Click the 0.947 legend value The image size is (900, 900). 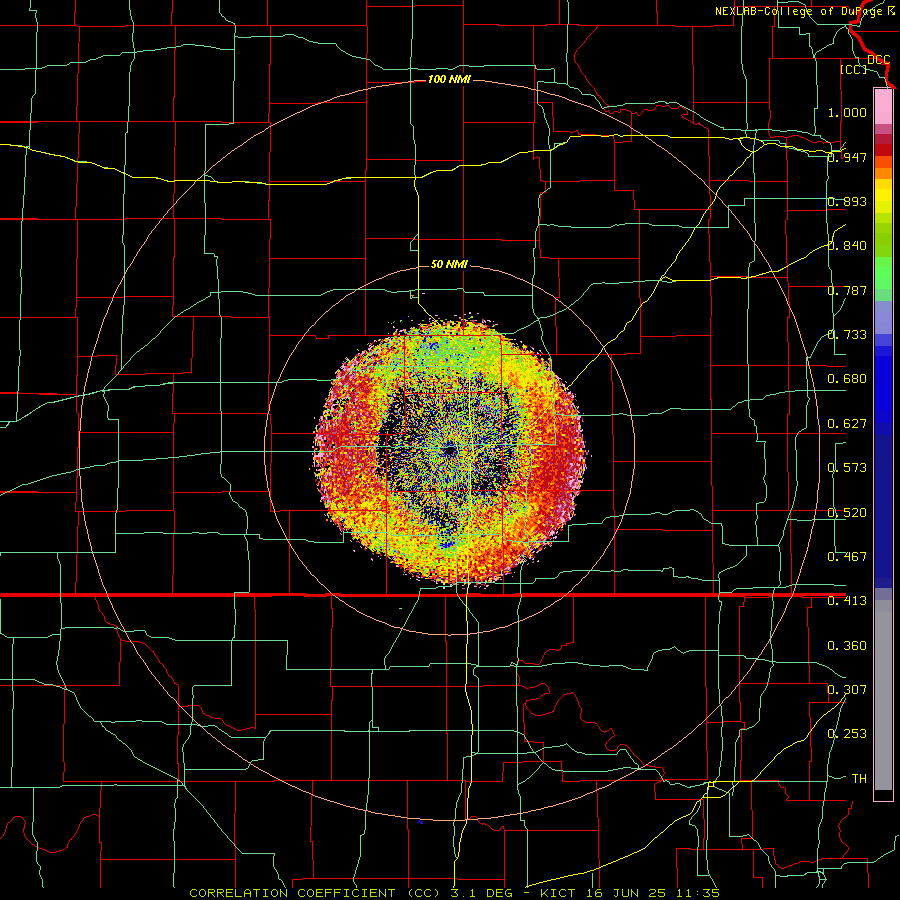847,157
